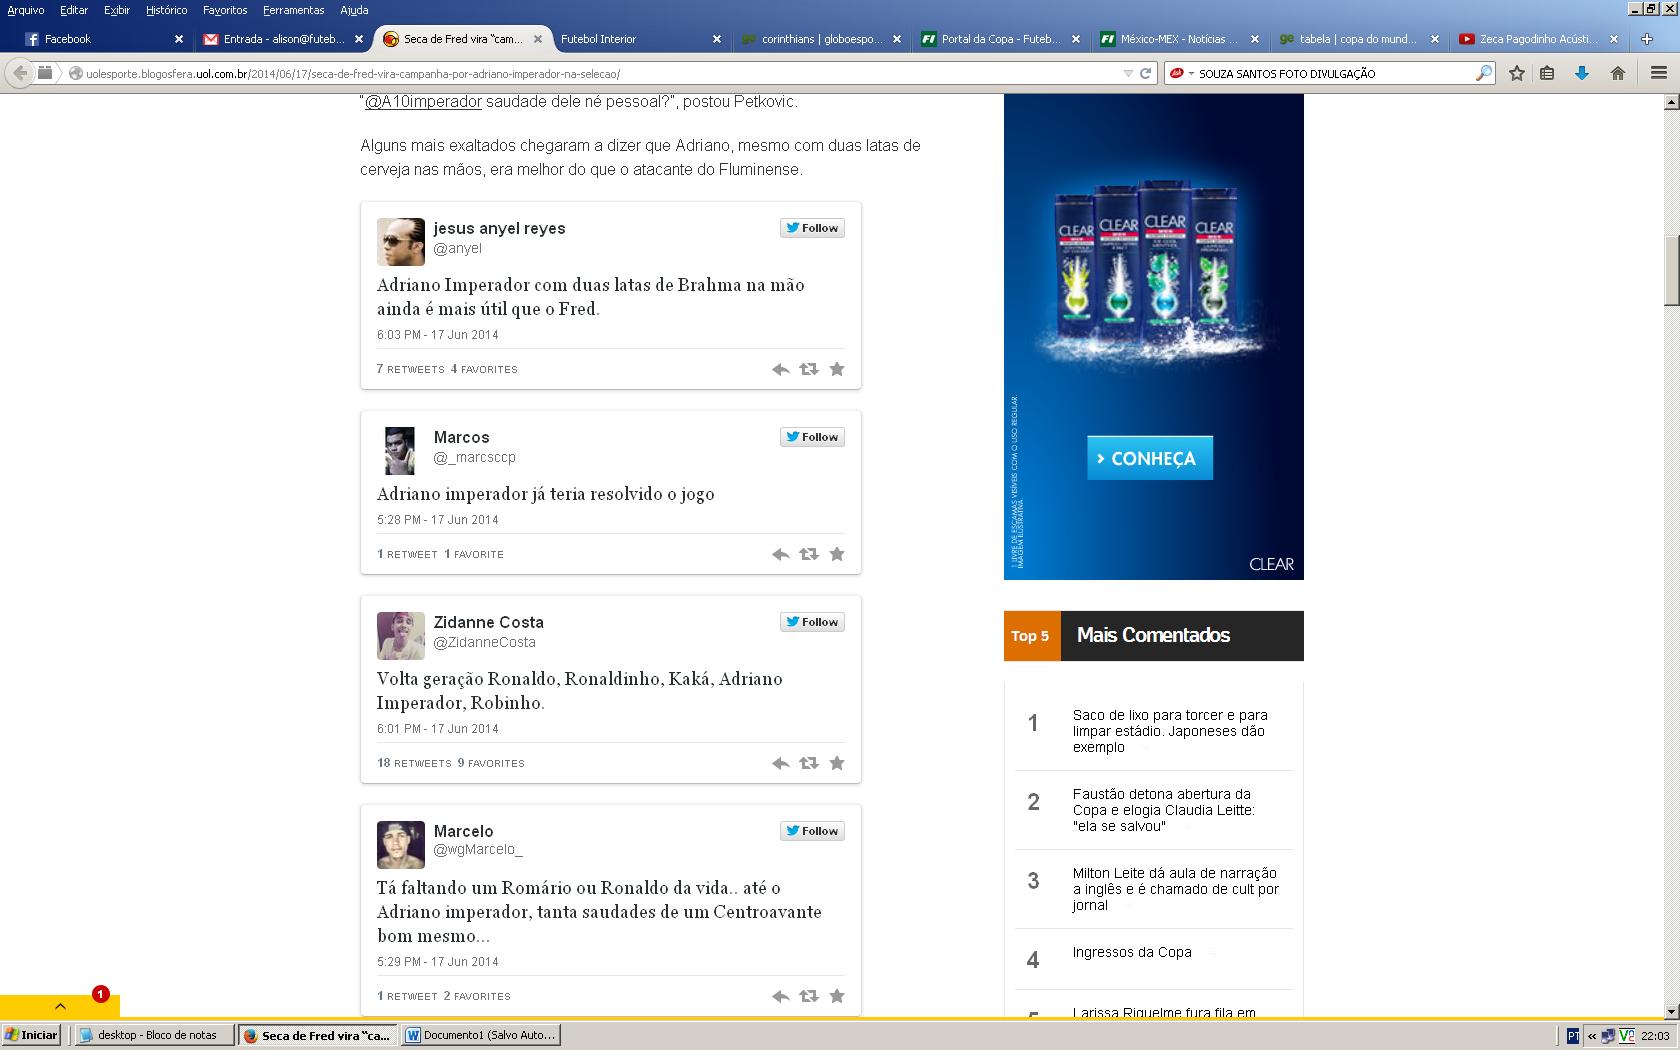Click the page vertical scrollbar thumb
The image size is (1680, 1050).
pyautogui.click(x=1670, y=270)
